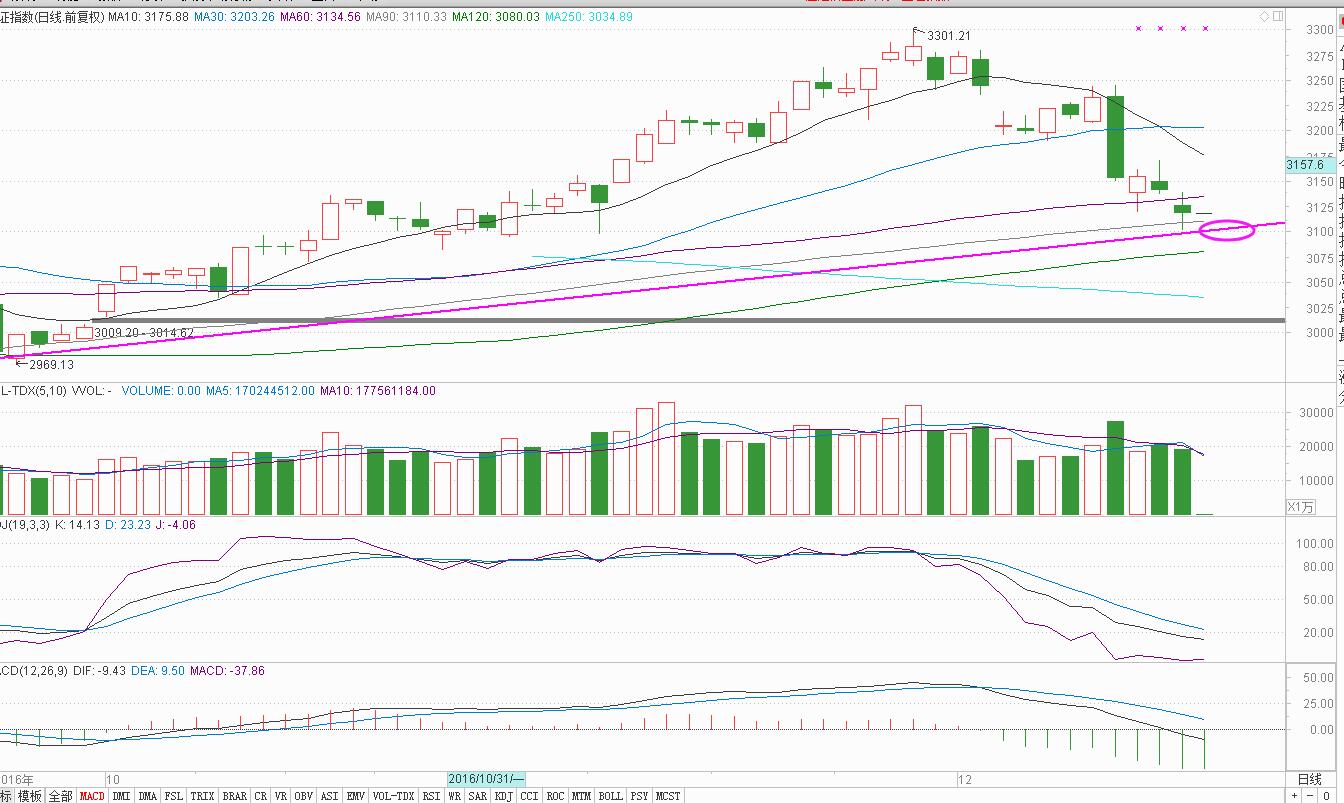Open the ASI indicator tab
The image size is (1344, 803).
coord(329,796)
